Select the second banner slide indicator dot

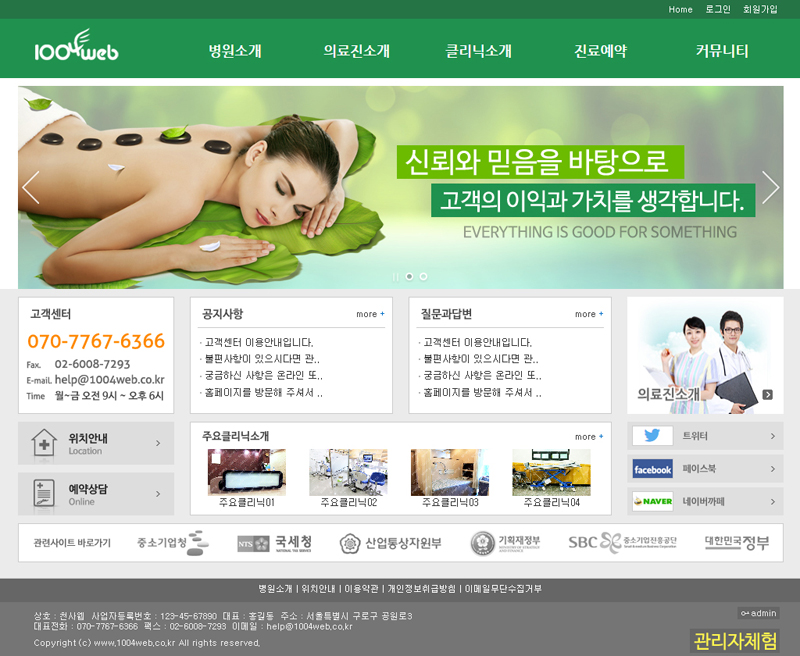click(x=409, y=276)
